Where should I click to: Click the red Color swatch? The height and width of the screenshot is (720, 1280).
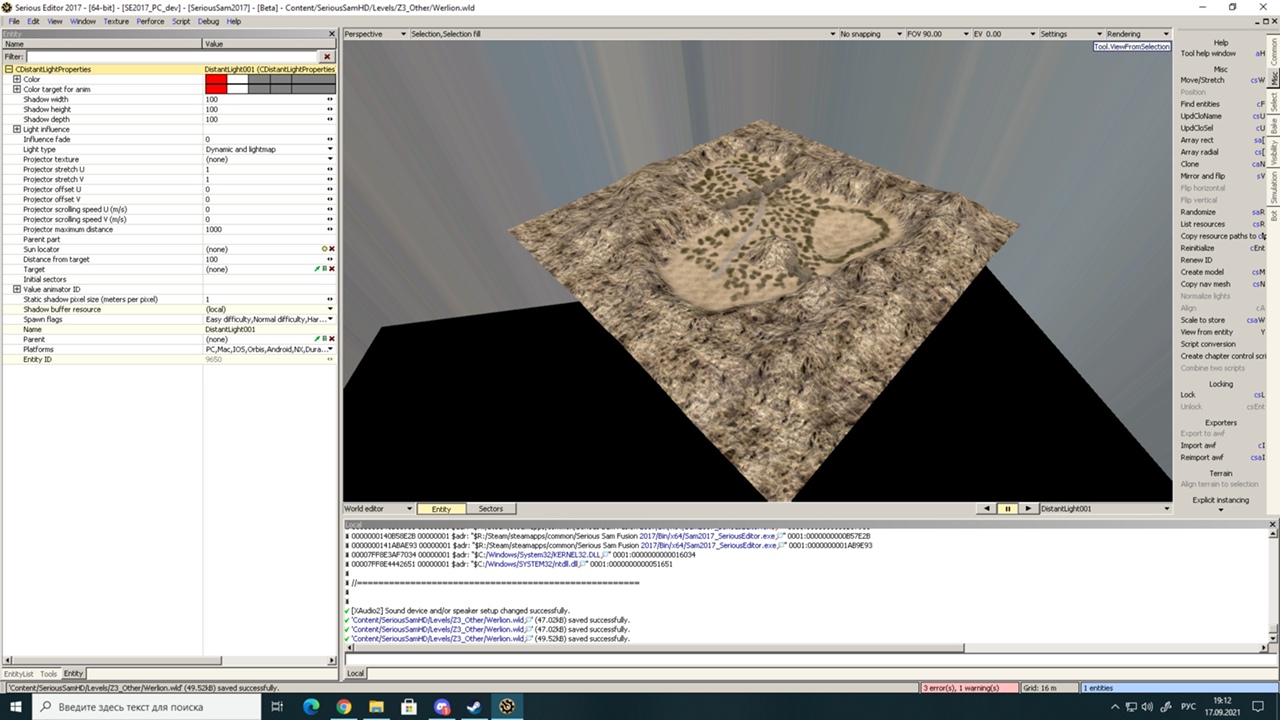click(x=216, y=79)
